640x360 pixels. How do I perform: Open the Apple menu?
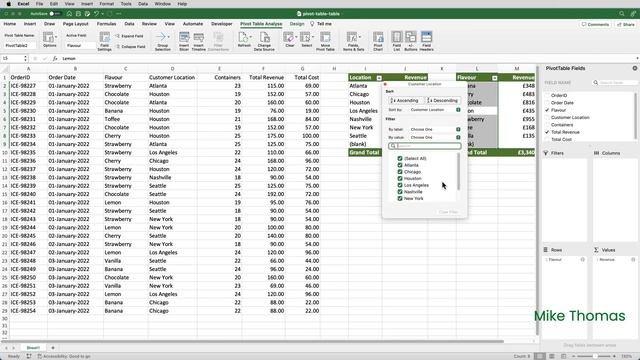[x=9, y=4]
